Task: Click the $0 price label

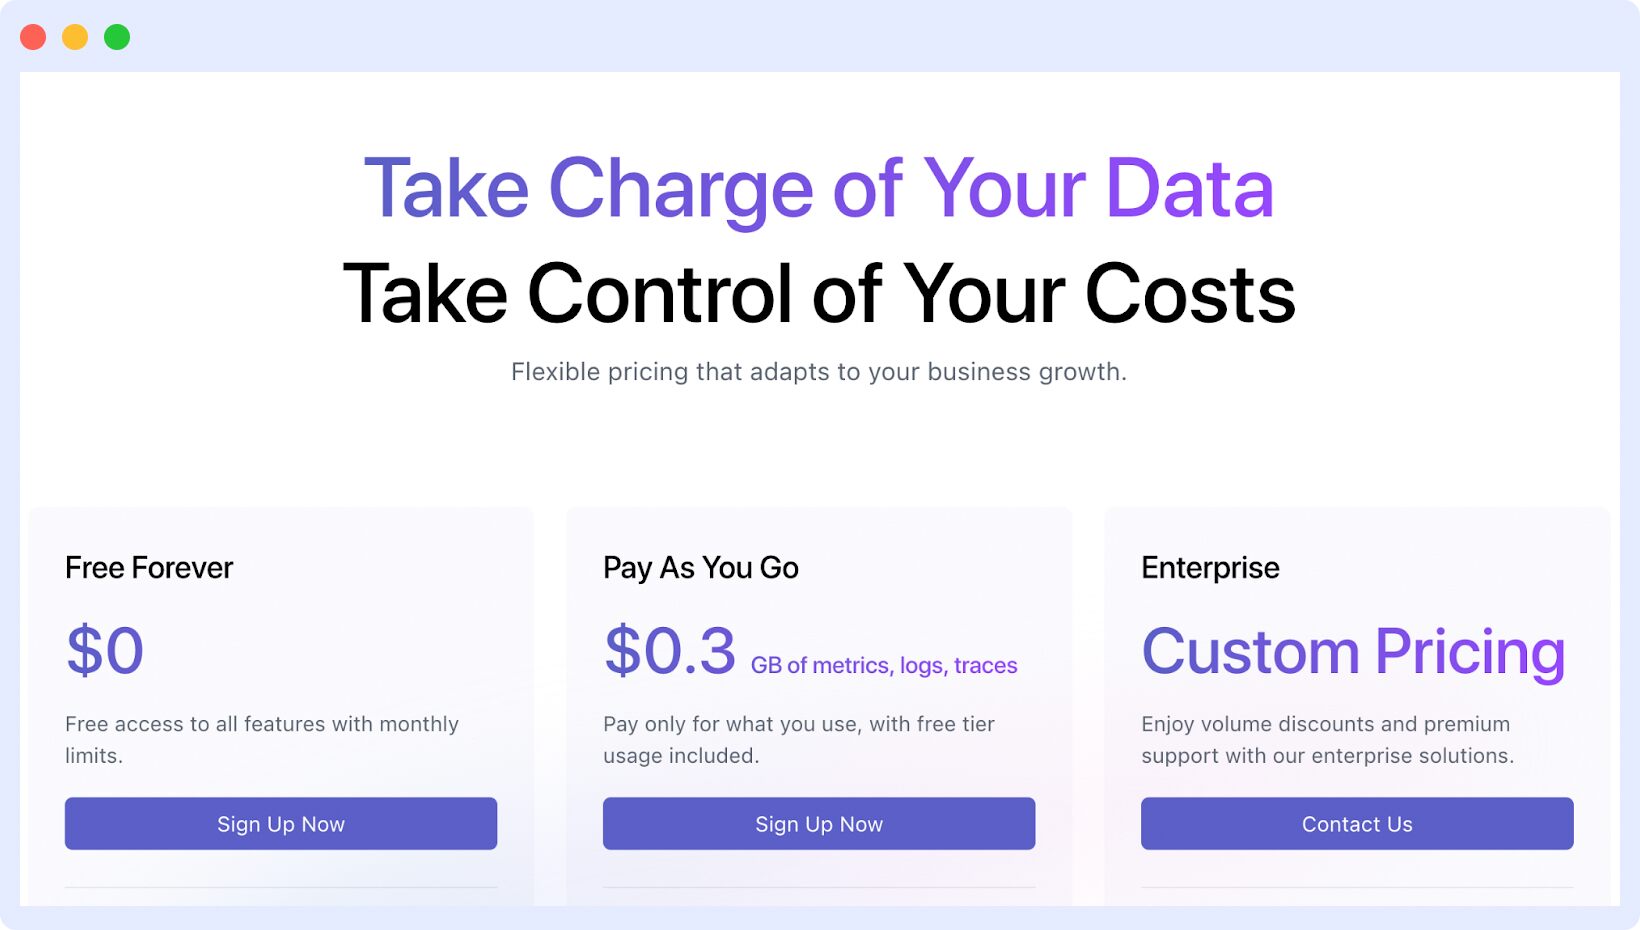Action: click(104, 649)
